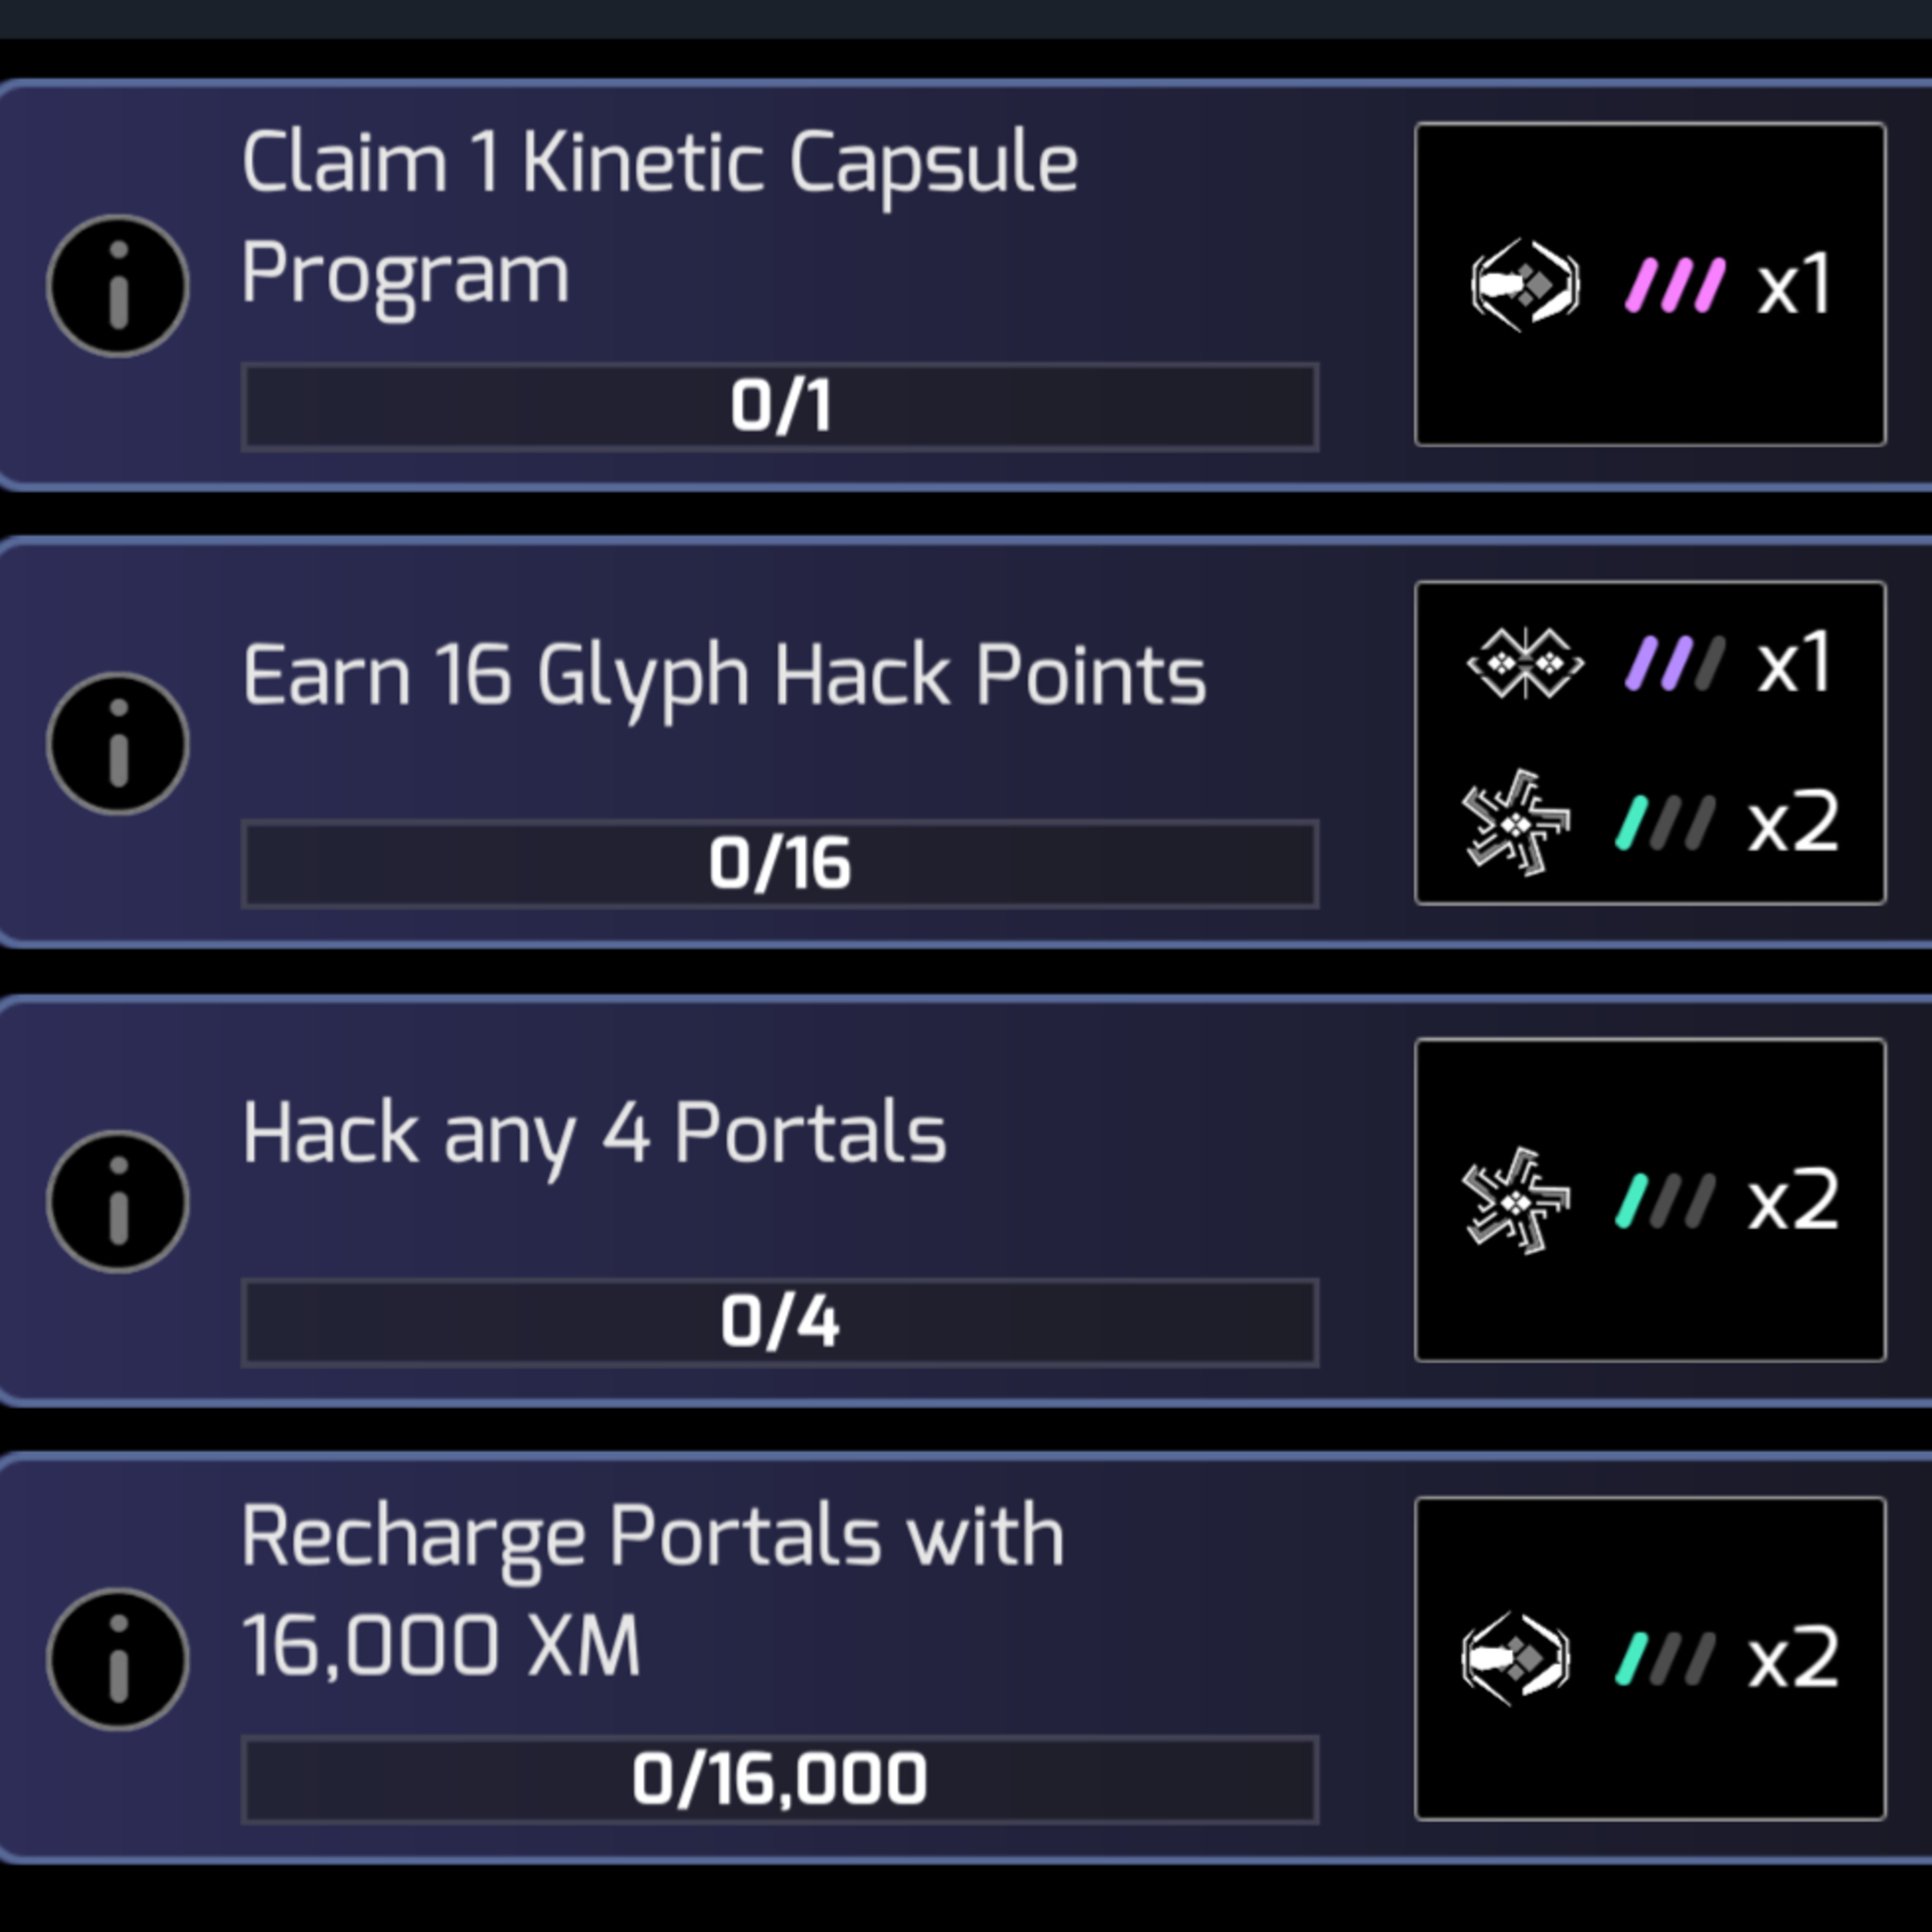
Task: Show info for Recharge Portals task
Action: pyautogui.click(x=117, y=1659)
